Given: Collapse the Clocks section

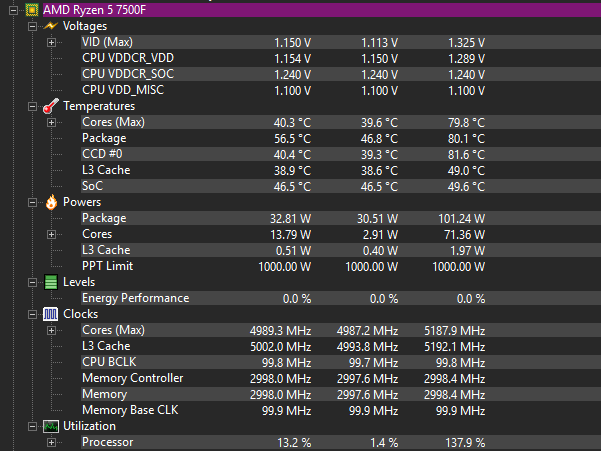Looking at the screenshot, I should (33, 315).
